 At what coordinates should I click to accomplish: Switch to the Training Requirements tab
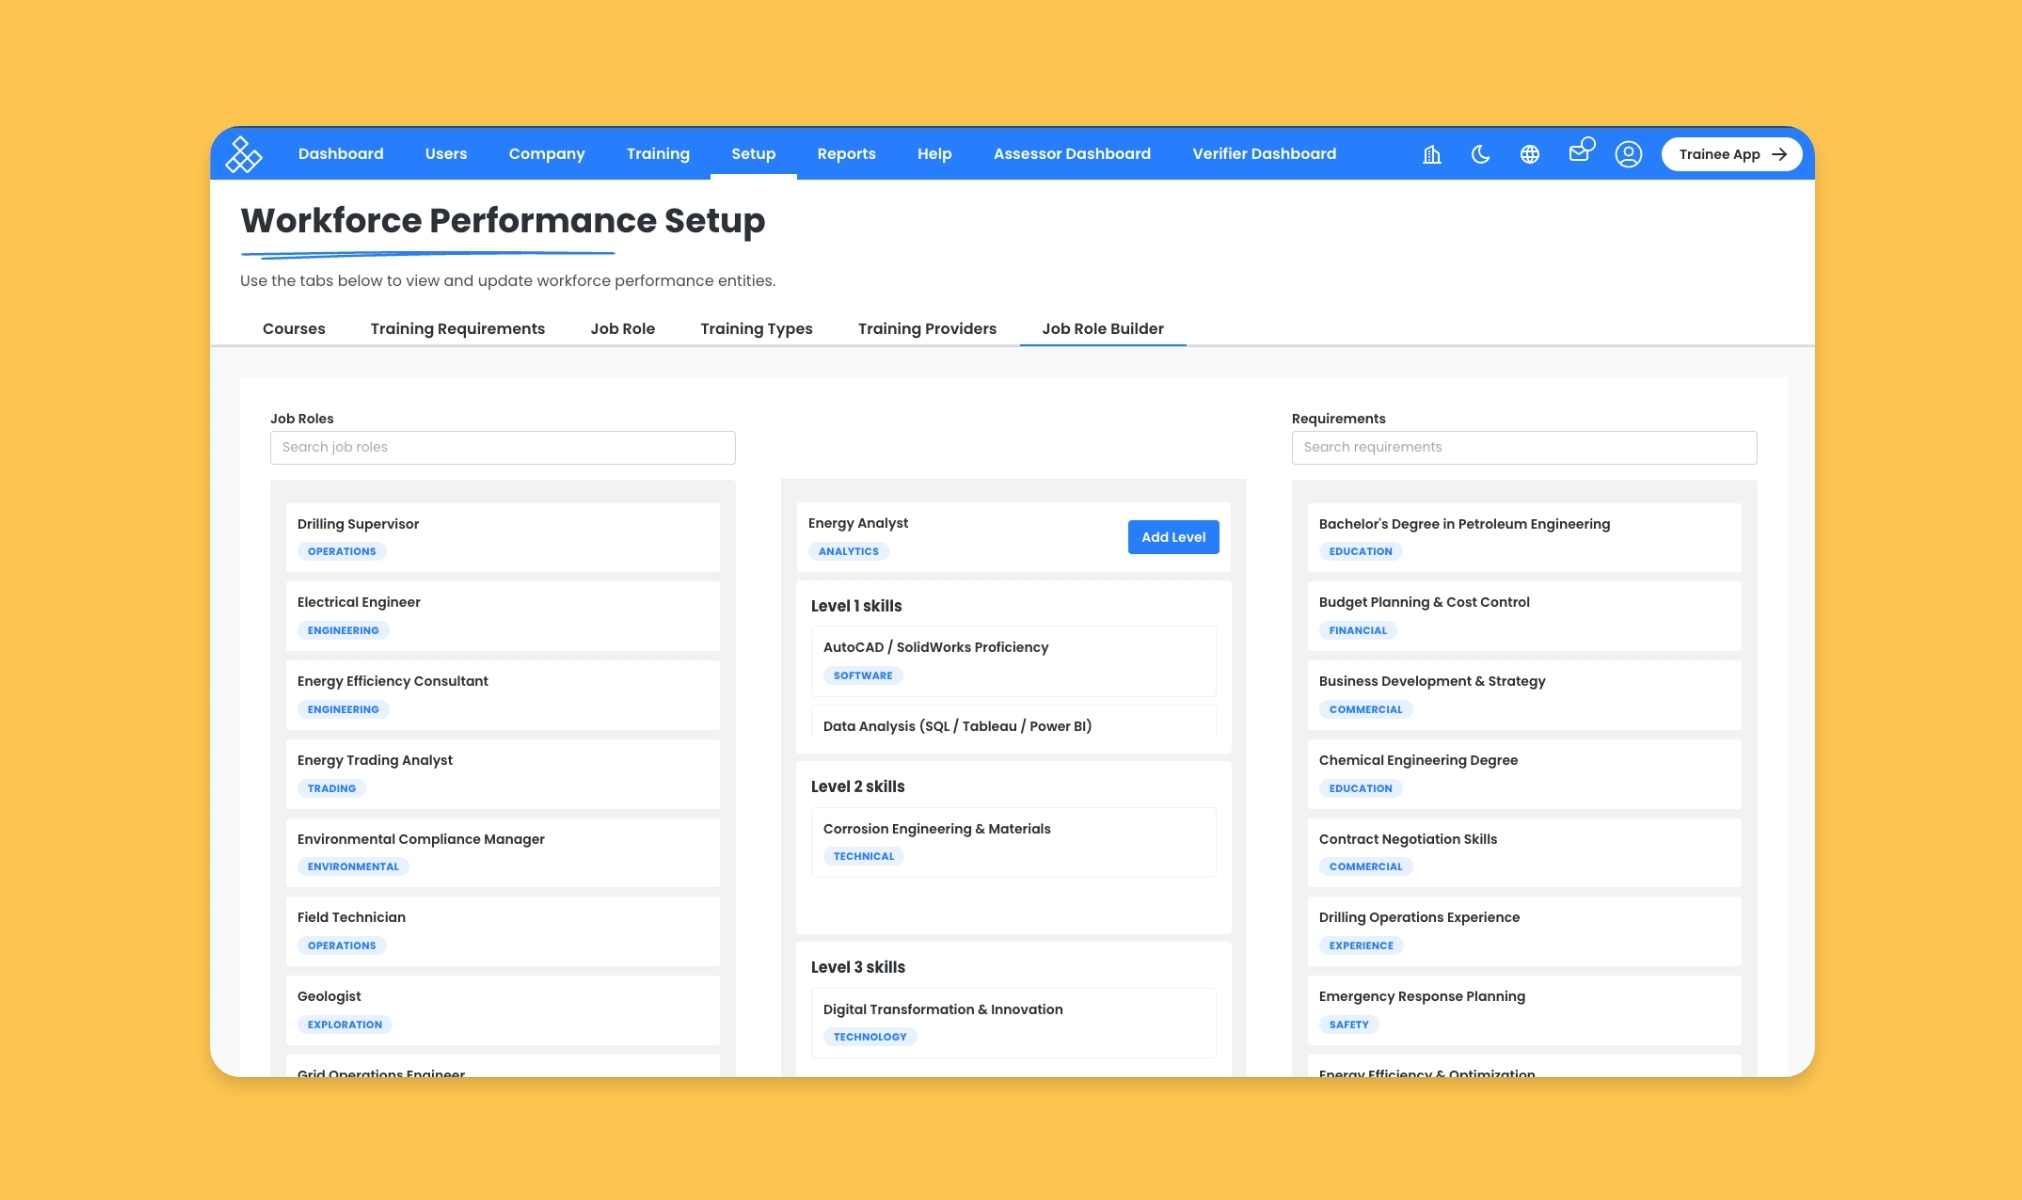pyautogui.click(x=457, y=328)
